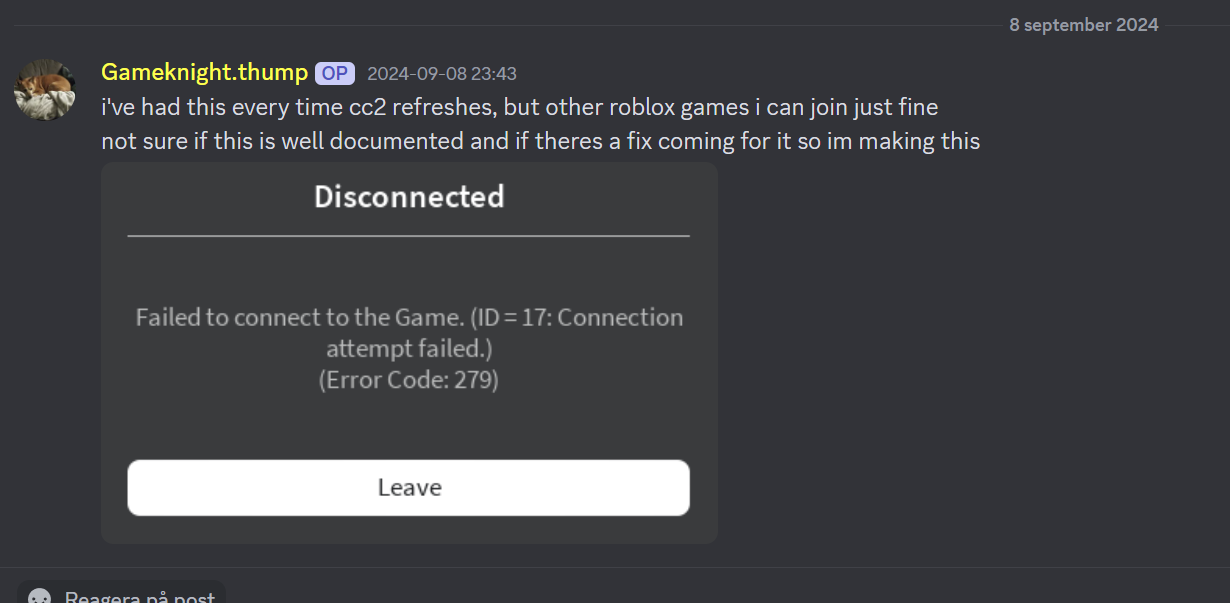
Task: Click the Error Code 279 text in image
Action: pos(408,380)
